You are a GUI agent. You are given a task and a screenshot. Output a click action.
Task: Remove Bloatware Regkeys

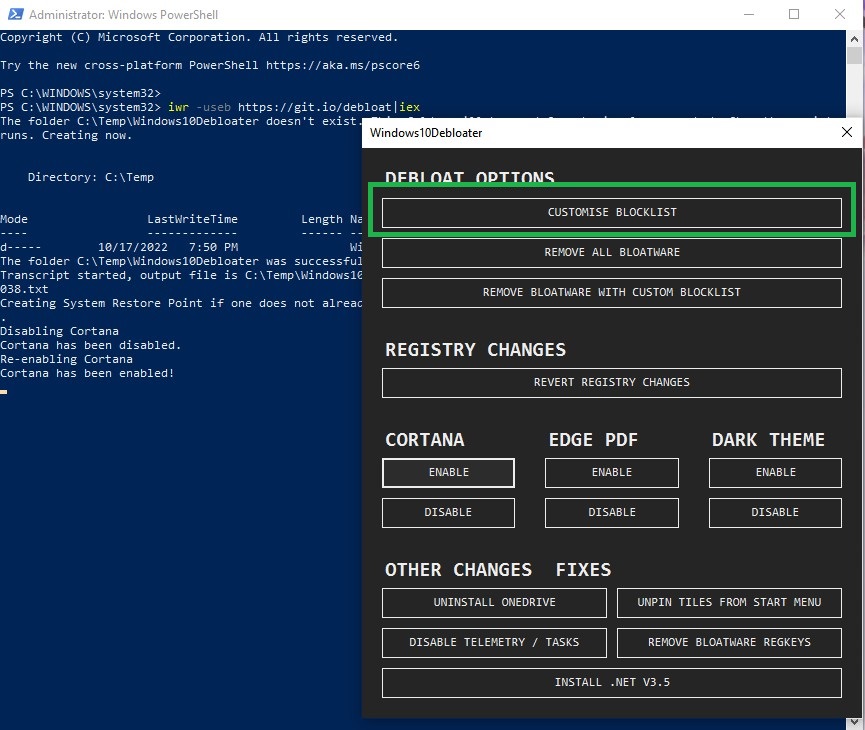(x=729, y=642)
